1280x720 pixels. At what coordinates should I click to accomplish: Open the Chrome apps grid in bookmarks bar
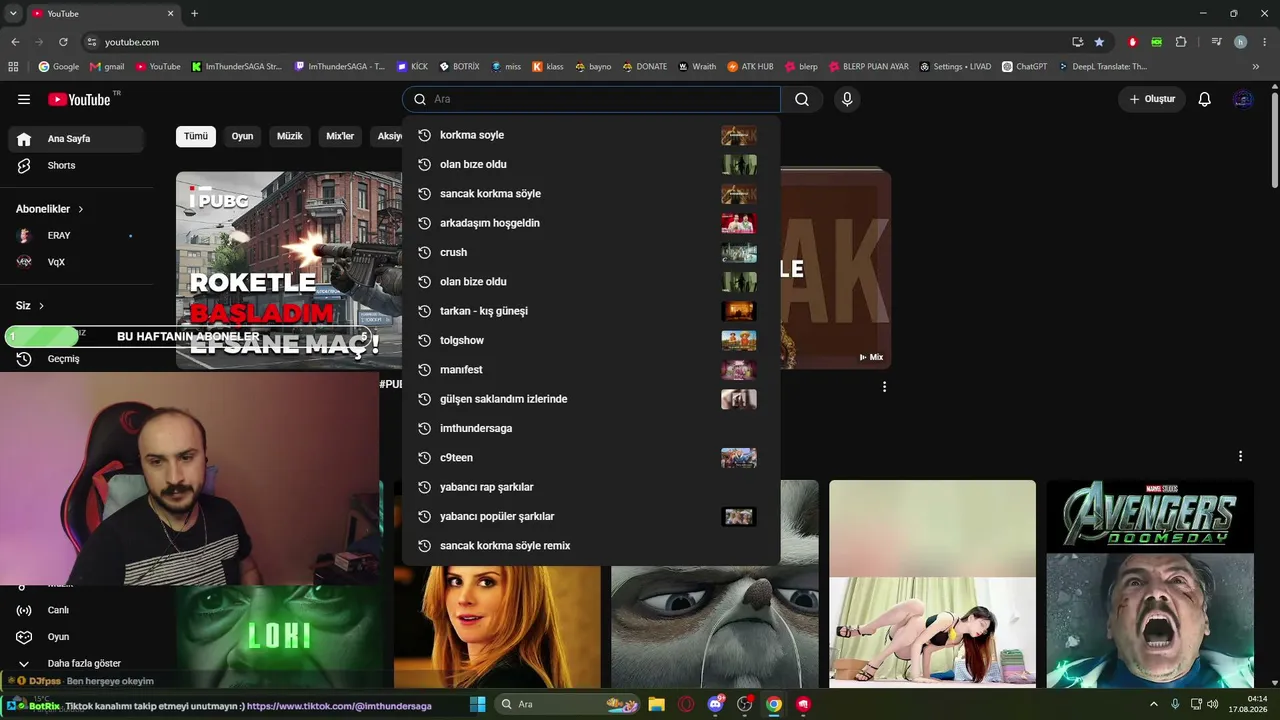click(13, 67)
